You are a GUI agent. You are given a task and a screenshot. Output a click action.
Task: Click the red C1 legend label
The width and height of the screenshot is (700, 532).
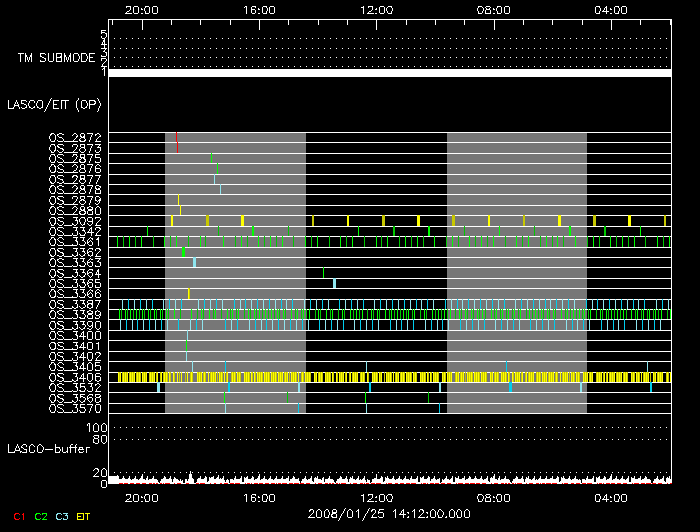(x=18, y=515)
